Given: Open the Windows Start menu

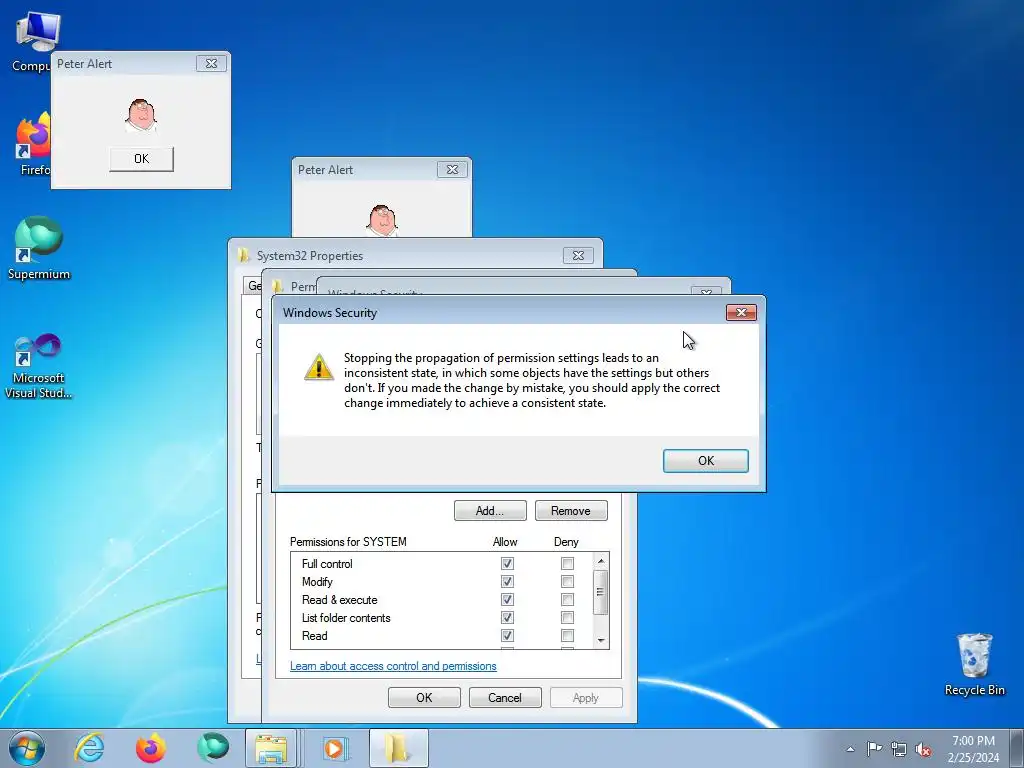Looking at the screenshot, I should (x=27, y=748).
